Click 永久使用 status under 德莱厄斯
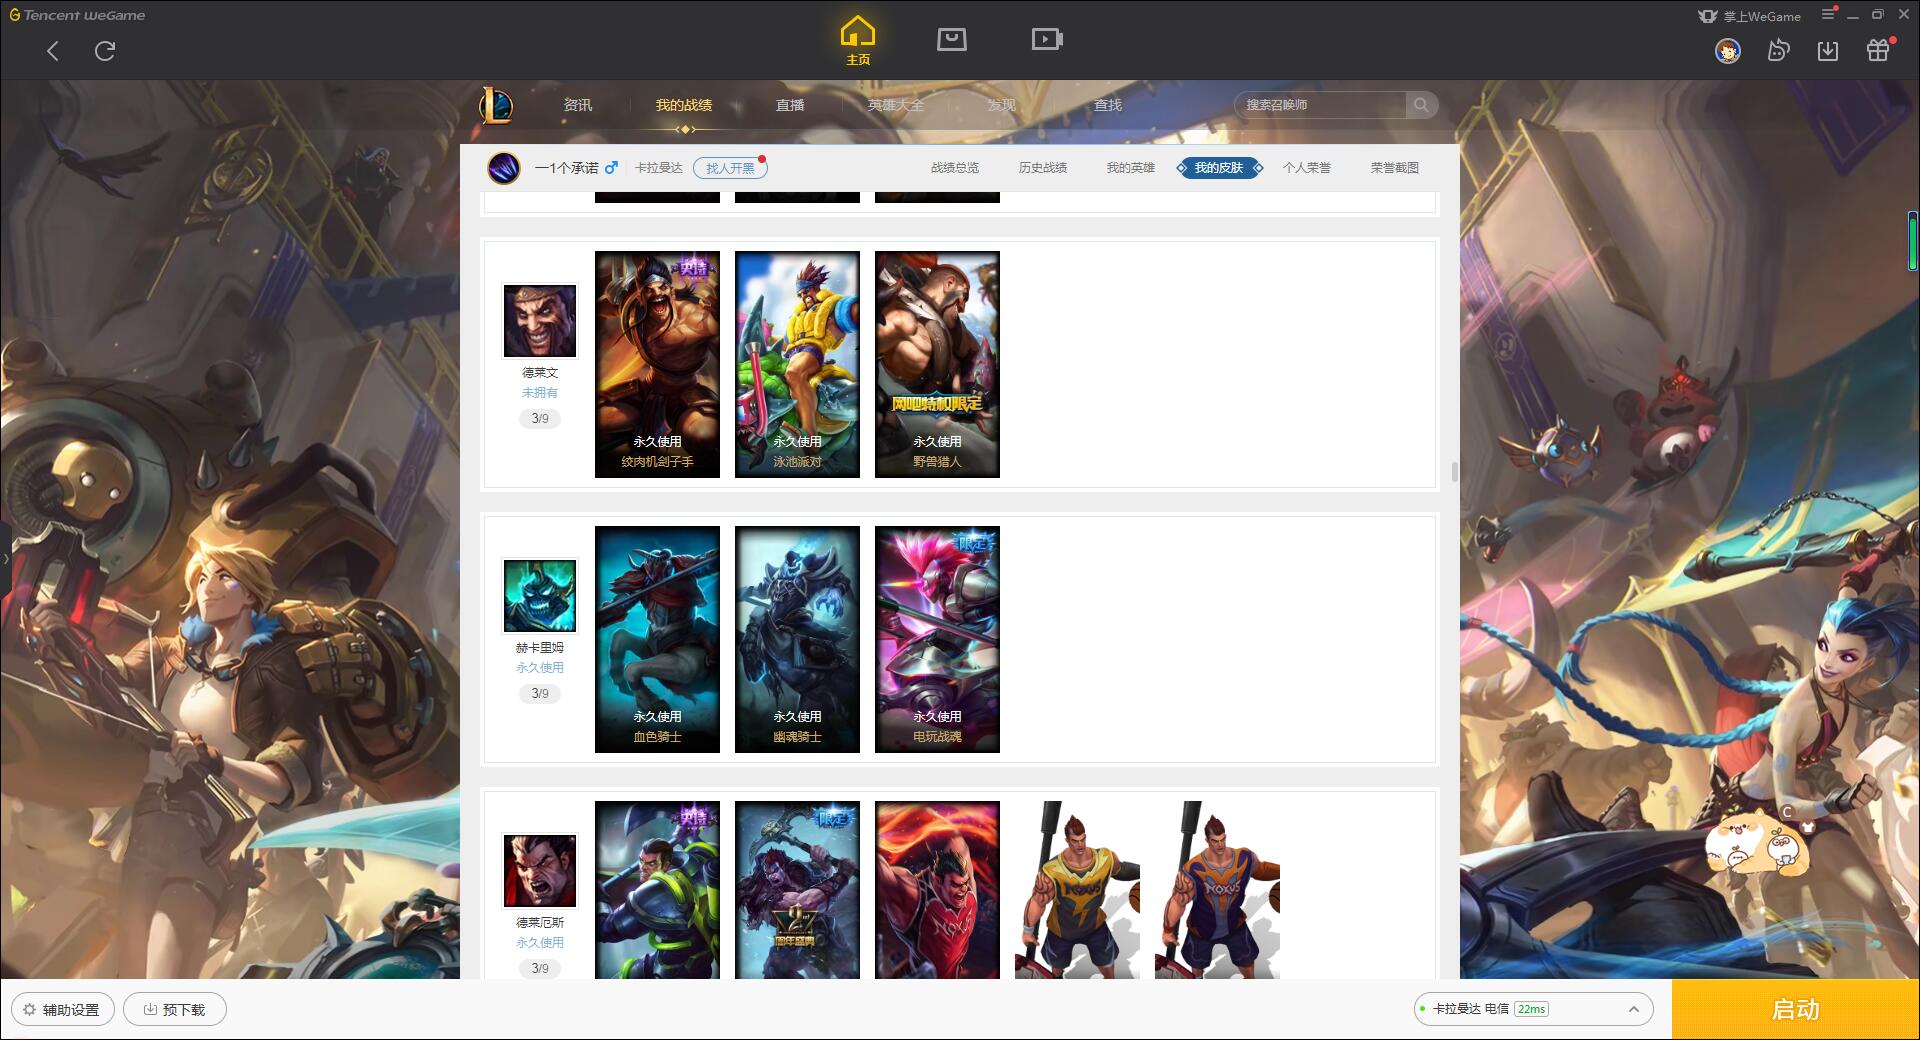This screenshot has width=1920, height=1040. [540, 943]
